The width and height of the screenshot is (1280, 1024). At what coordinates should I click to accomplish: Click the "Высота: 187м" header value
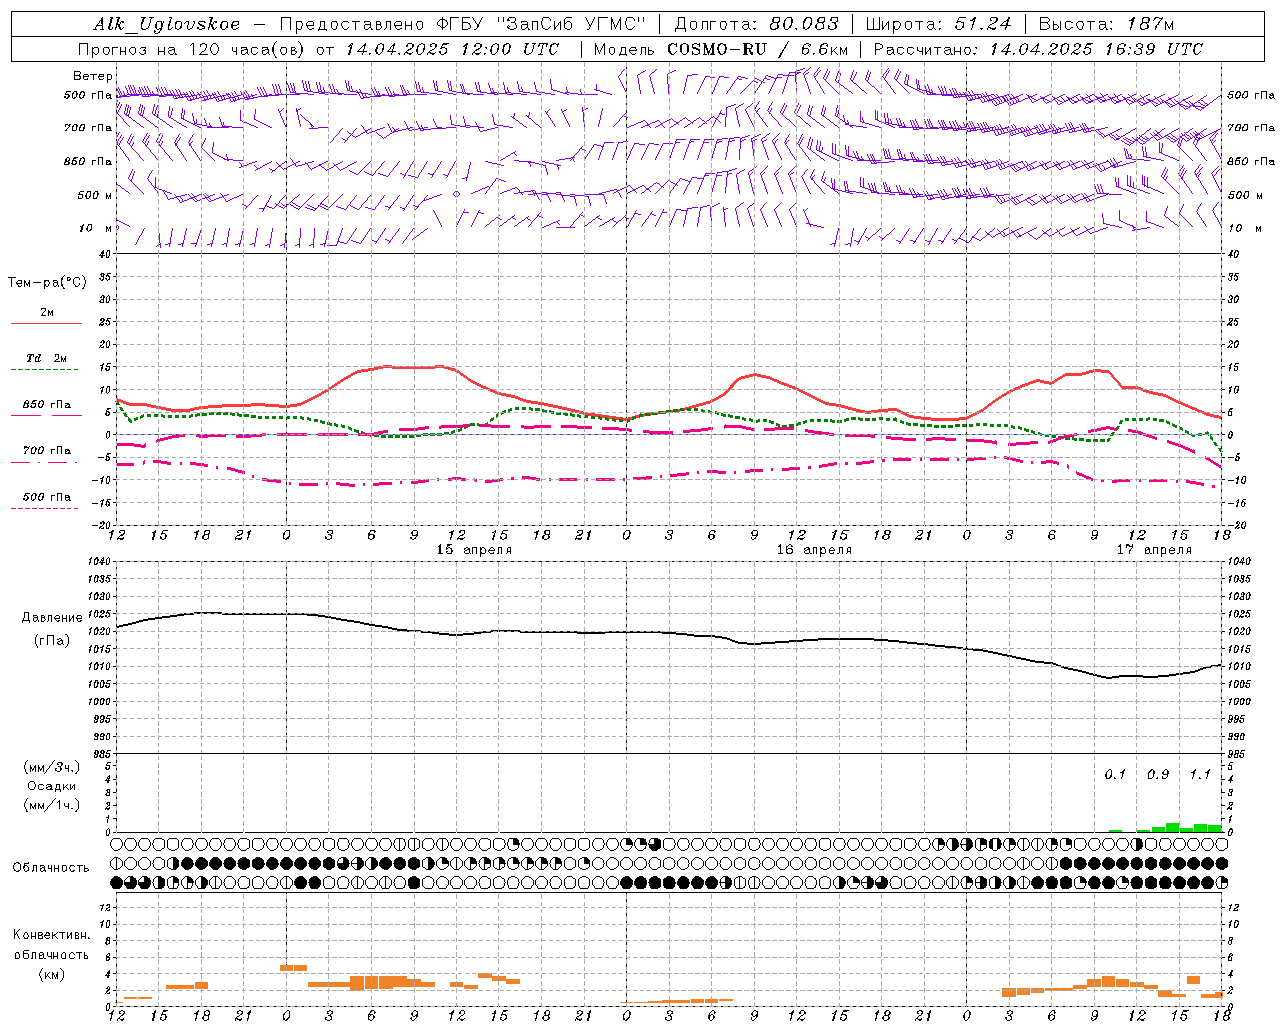click(1106, 24)
